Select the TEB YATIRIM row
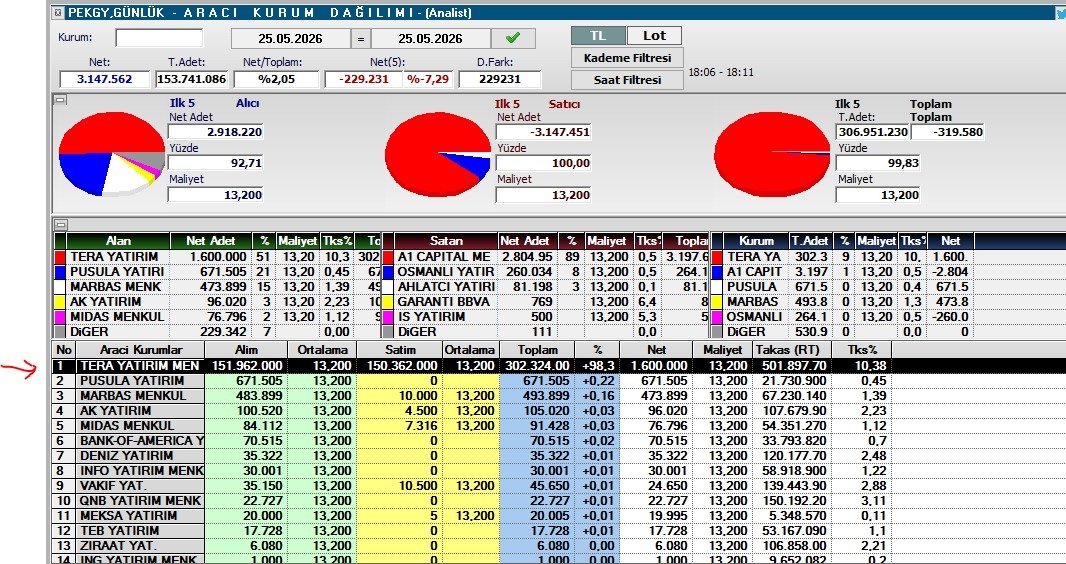The height and width of the screenshot is (564, 1066). pyautogui.click(x=472, y=530)
